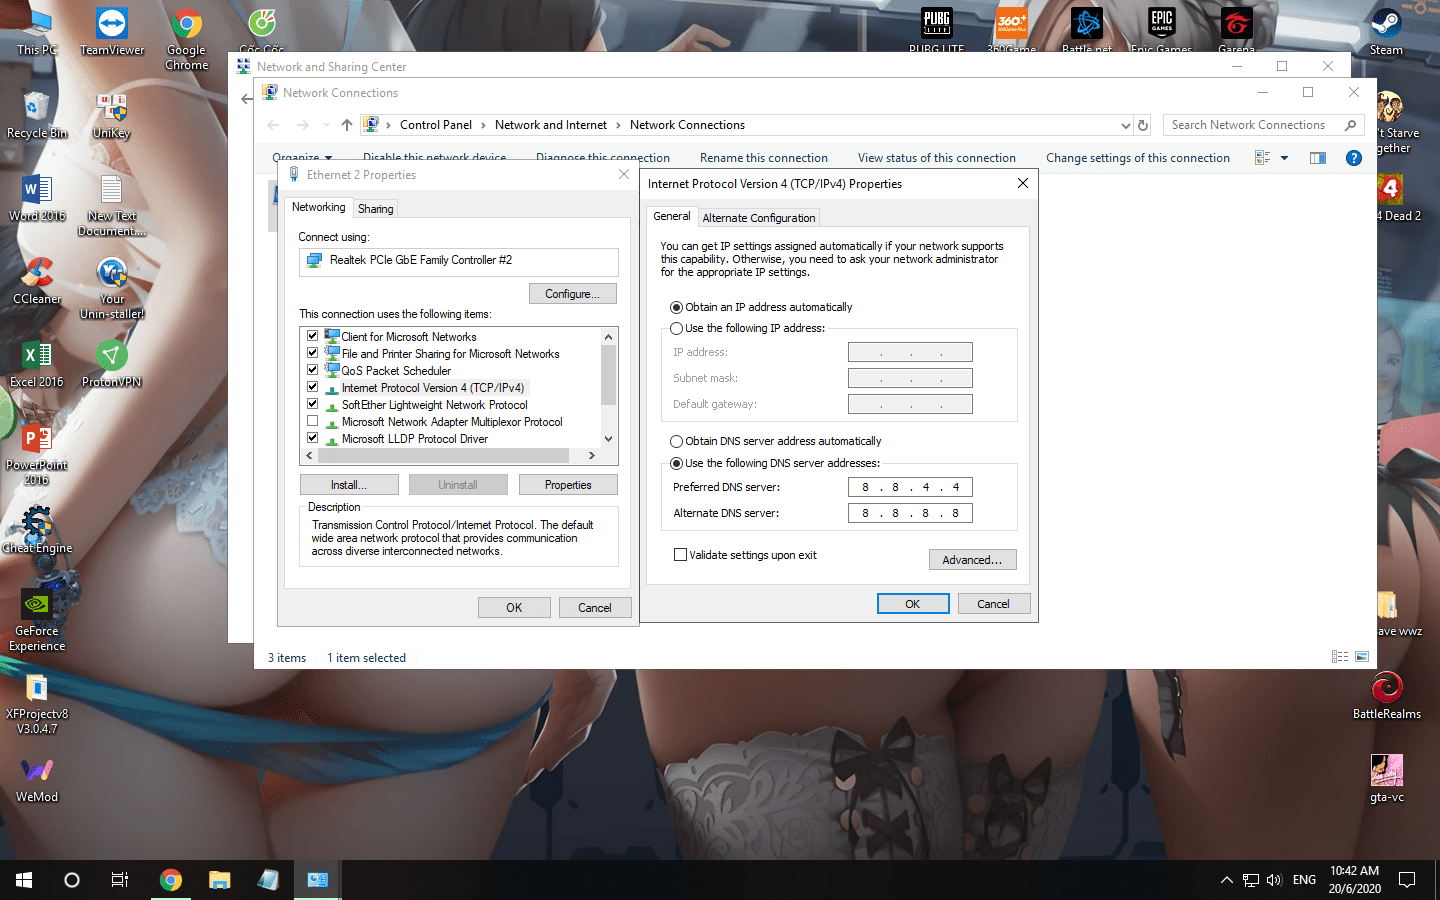Open Chrome from the taskbar
The width and height of the screenshot is (1440, 900).
coord(171,880)
